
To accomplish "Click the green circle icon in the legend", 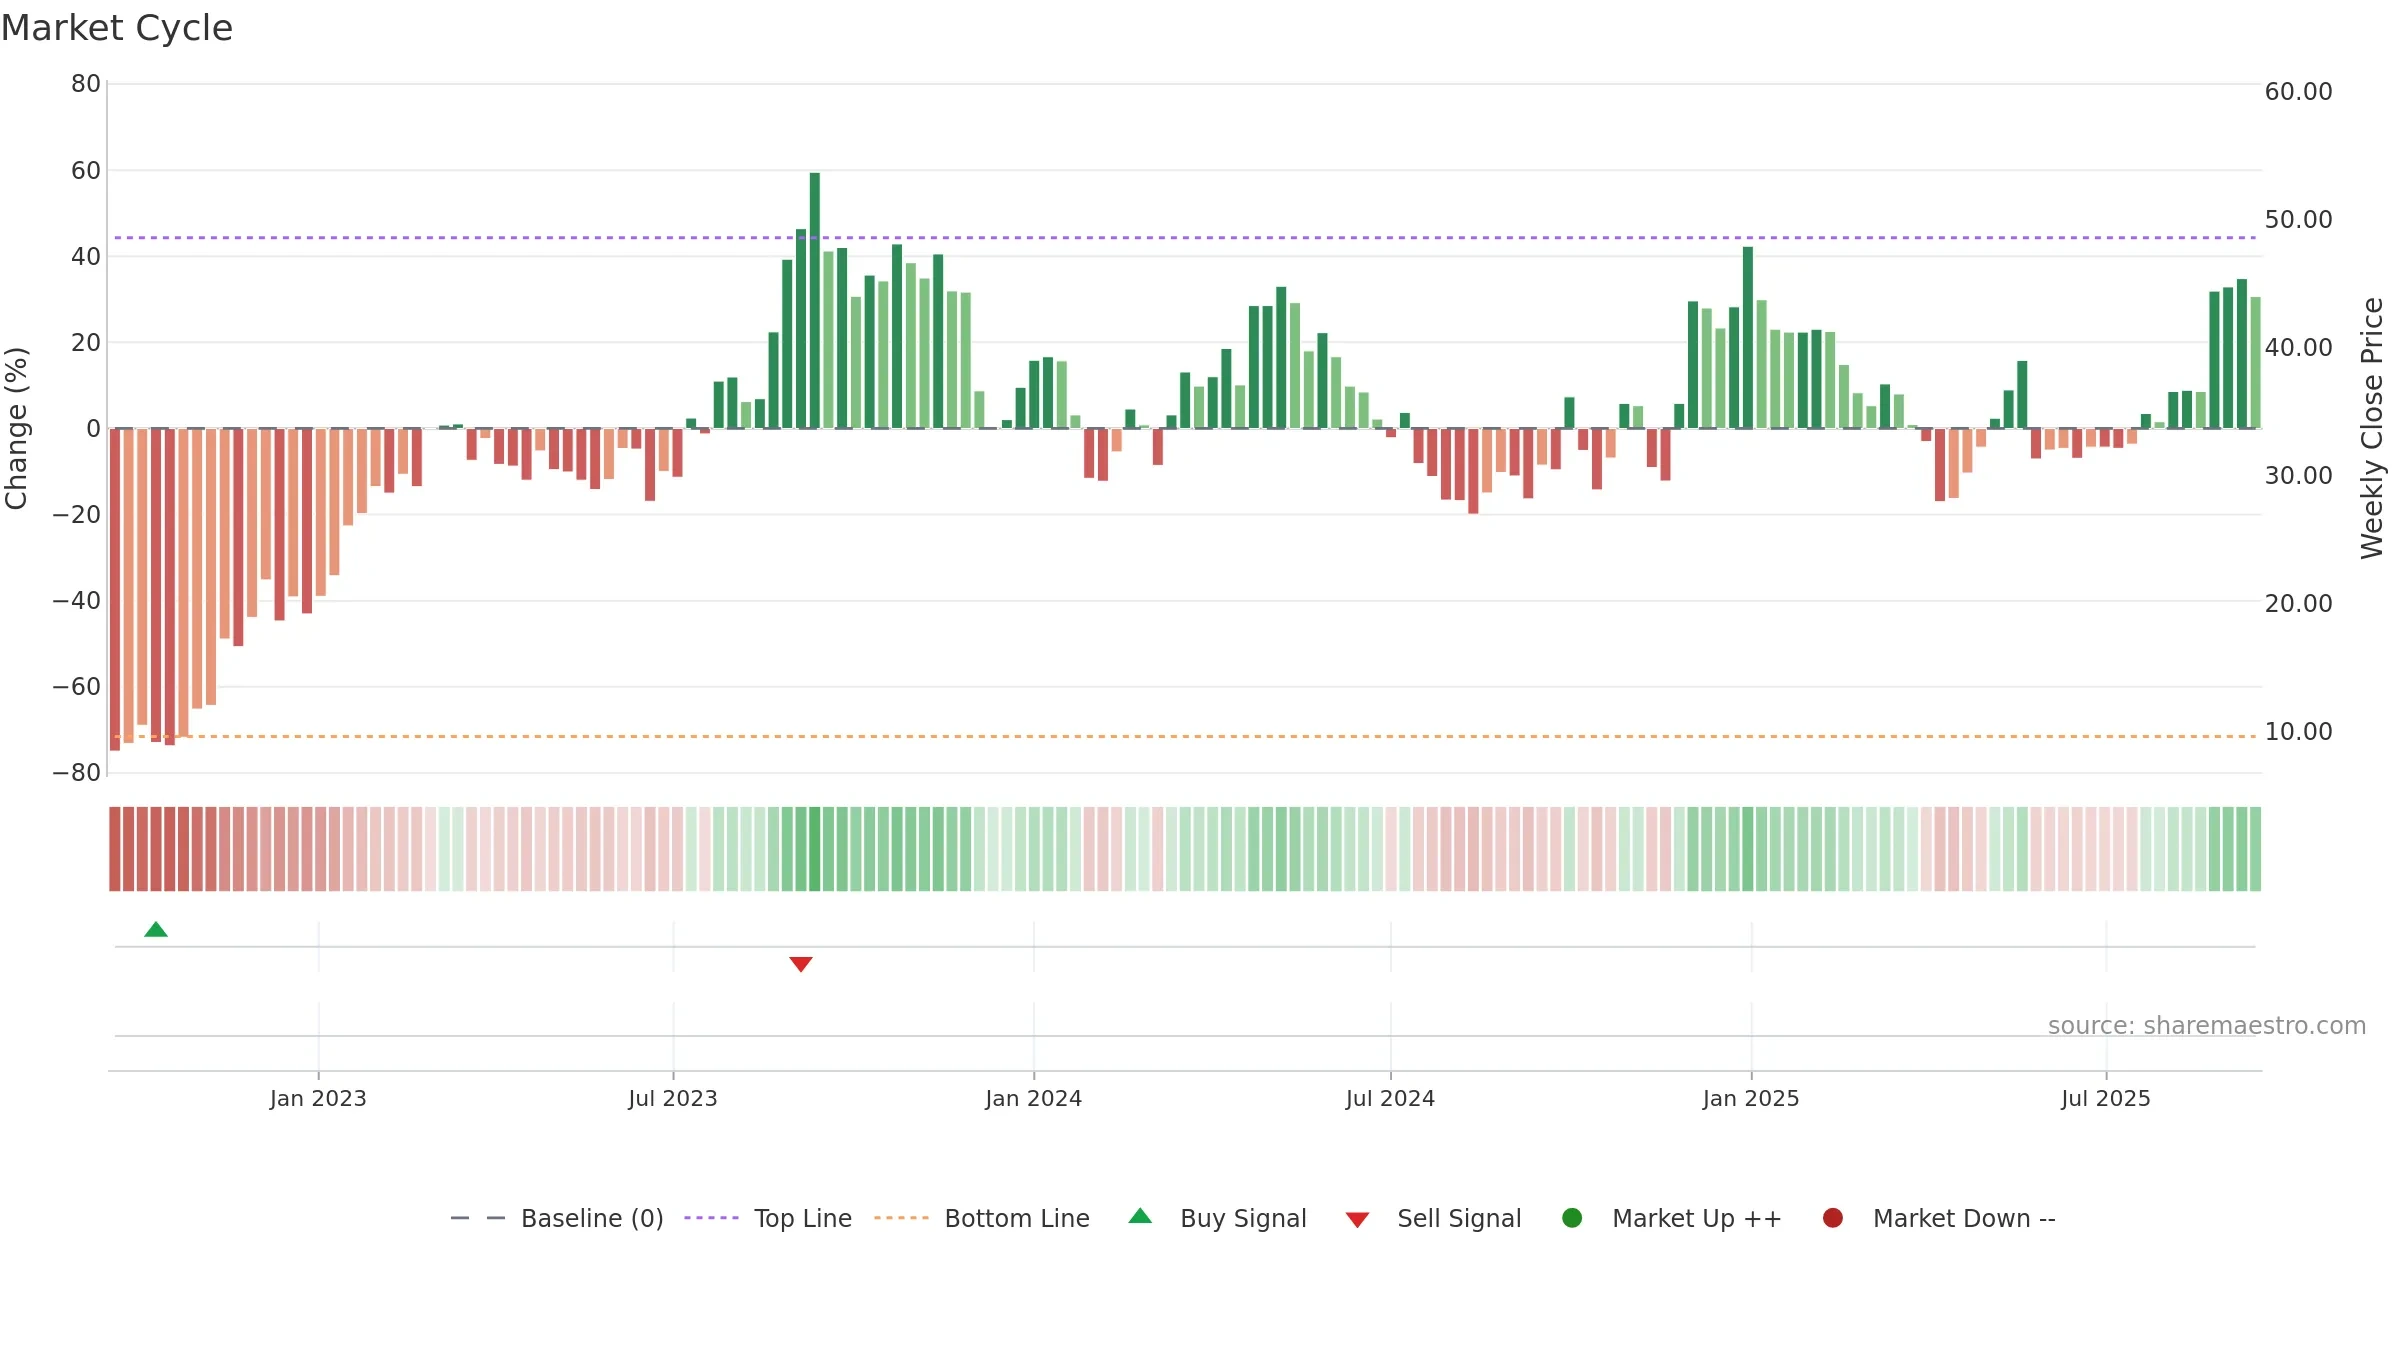I will [1572, 1218].
